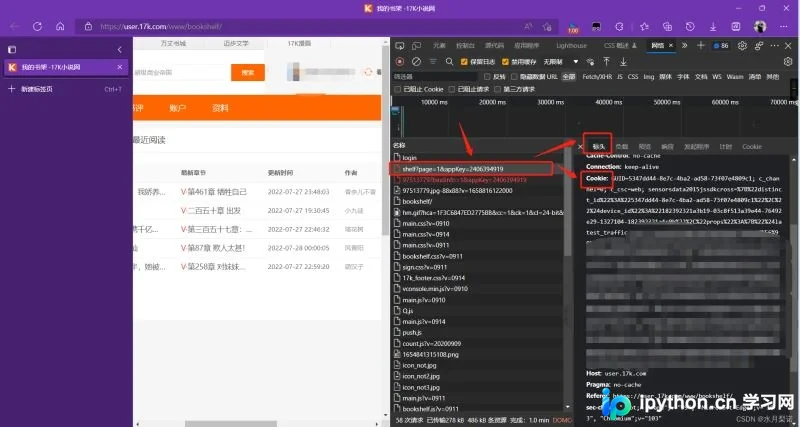Filter requests by Img type
This screenshot has width=800, height=427.
(648, 77)
